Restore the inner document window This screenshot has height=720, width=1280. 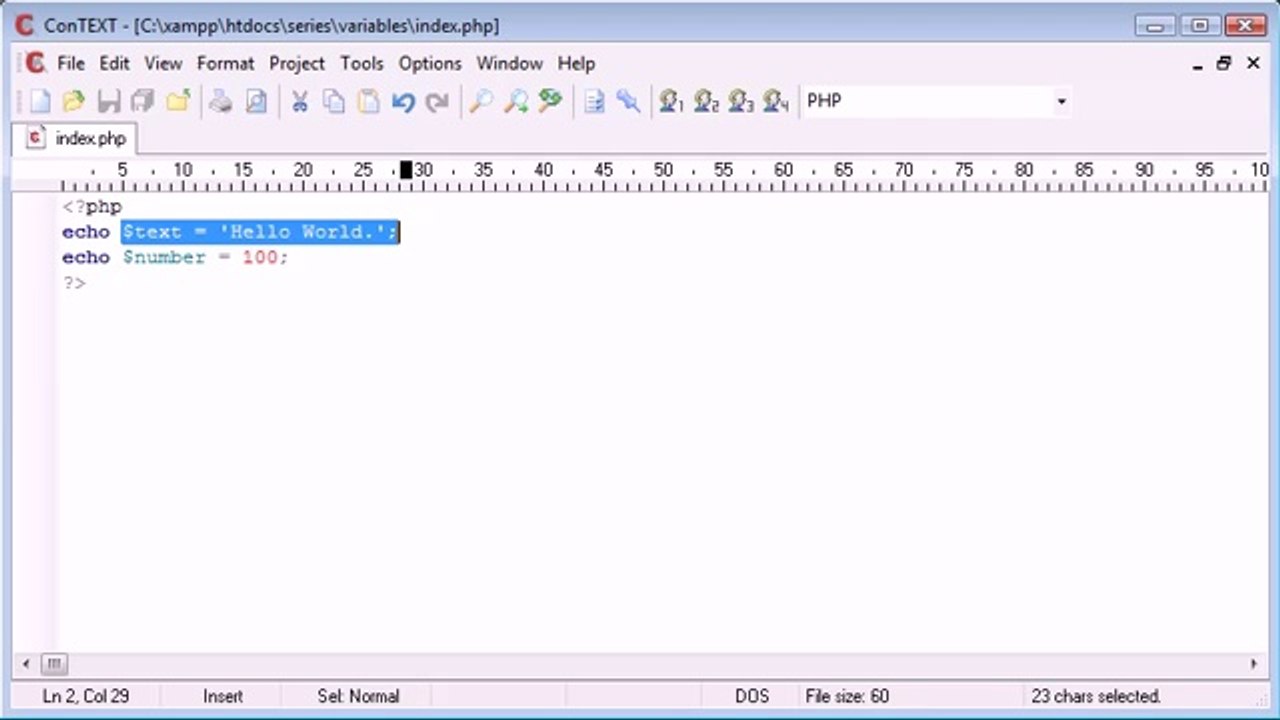[1224, 64]
